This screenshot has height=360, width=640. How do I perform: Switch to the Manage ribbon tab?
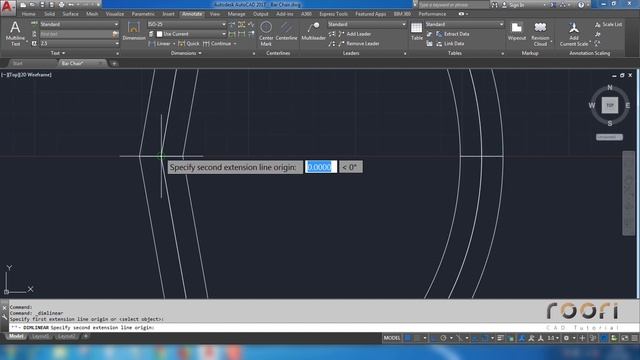point(236,14)
